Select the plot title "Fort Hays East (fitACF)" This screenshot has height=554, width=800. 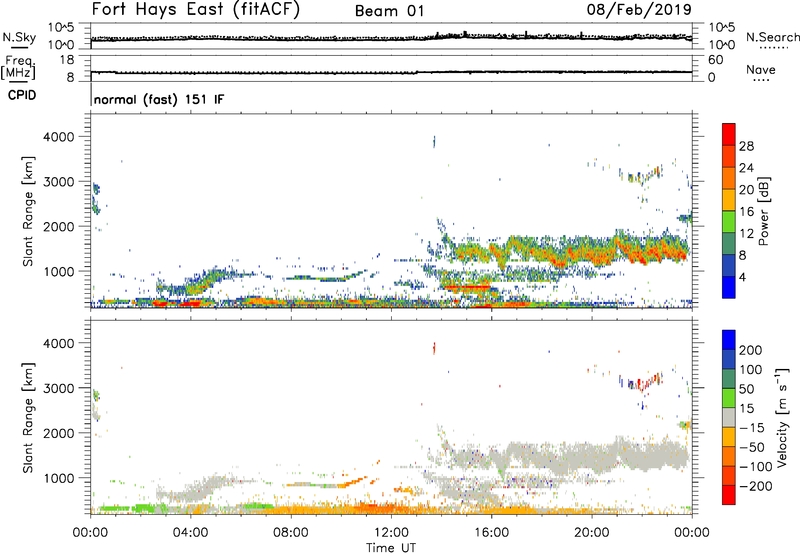pyautogui.click(x=196, y=9)
